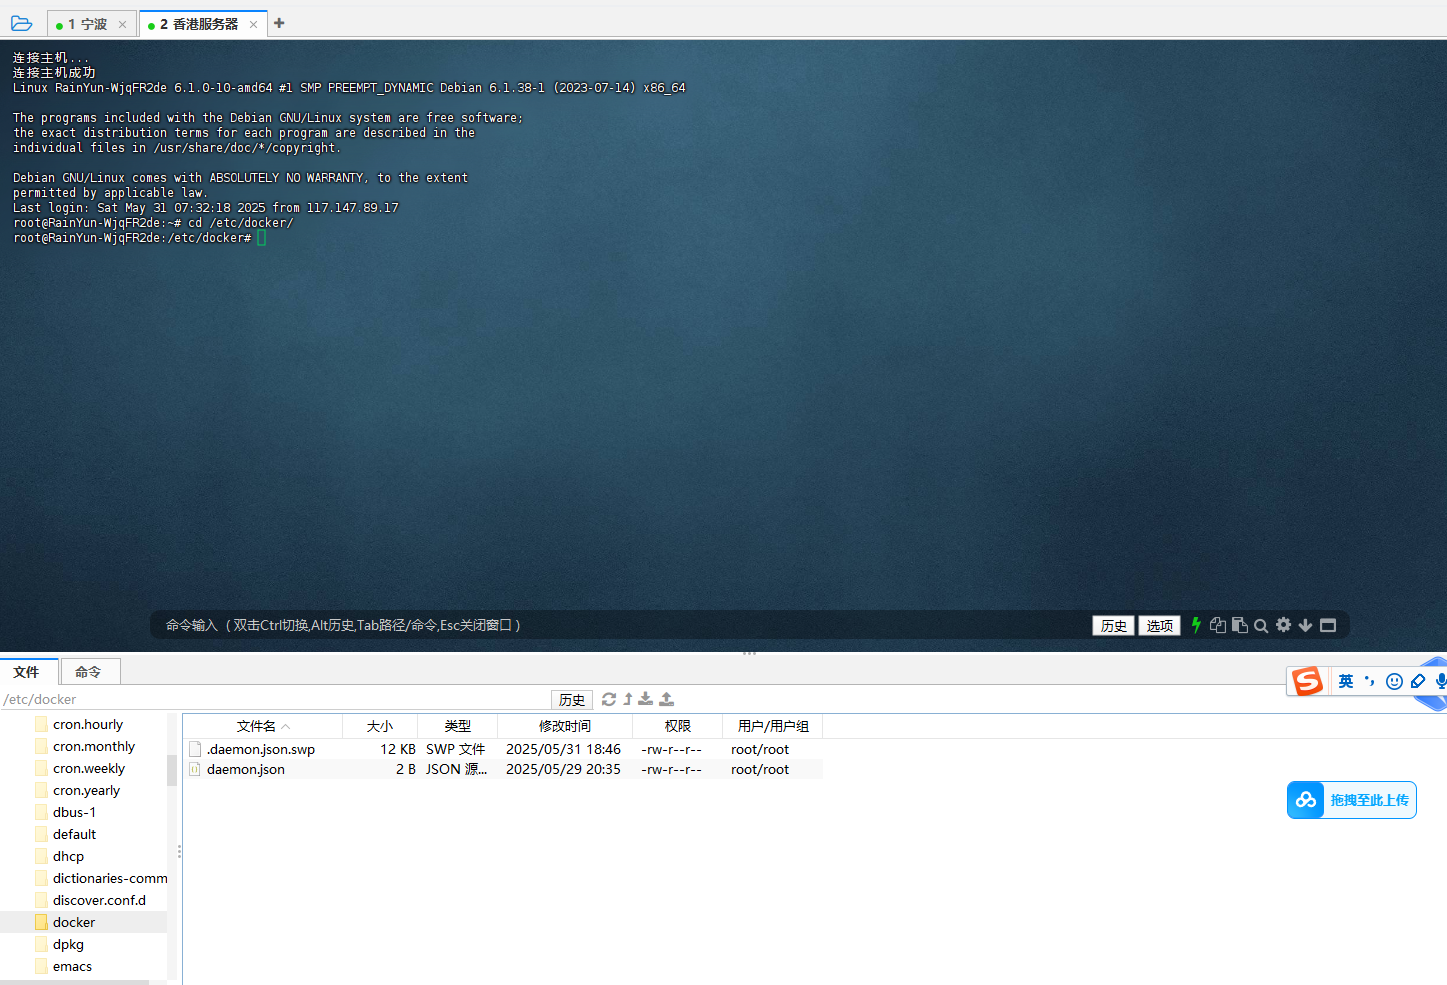The width and height of the screenshot is (1447, 985).
Task: Open terminal search with the magnifier icon
Action: tap(1260, 625)
